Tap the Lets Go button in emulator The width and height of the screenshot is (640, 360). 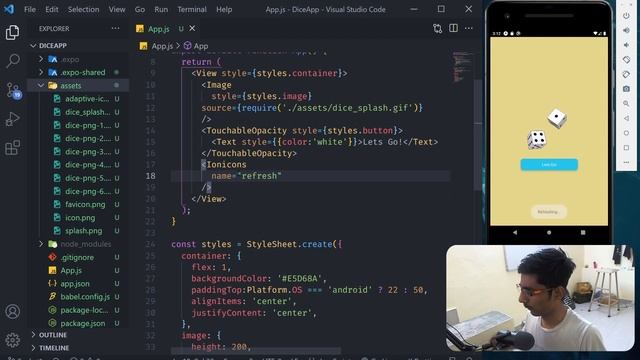tap(549, 164)
